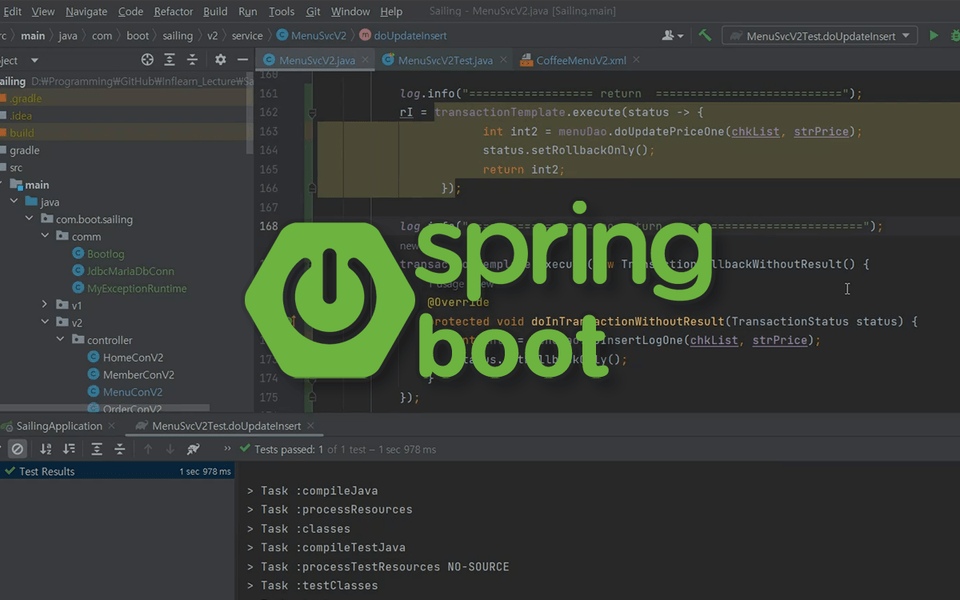Image resolution: width=960 pixels, height=600 pixels.
Task: Click the service breadcrumb
Action: point(247,36)
